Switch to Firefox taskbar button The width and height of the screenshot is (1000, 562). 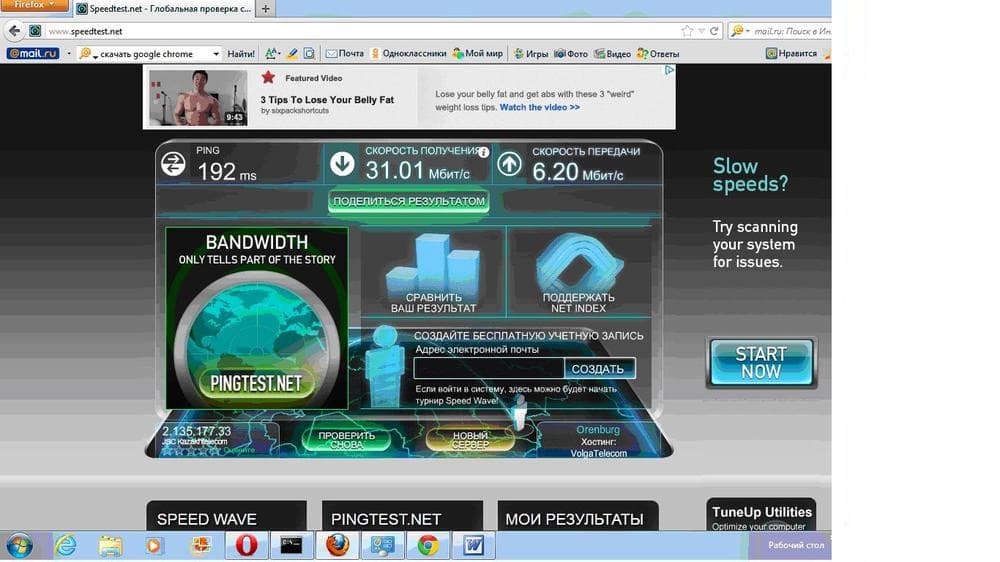[337, 545]
